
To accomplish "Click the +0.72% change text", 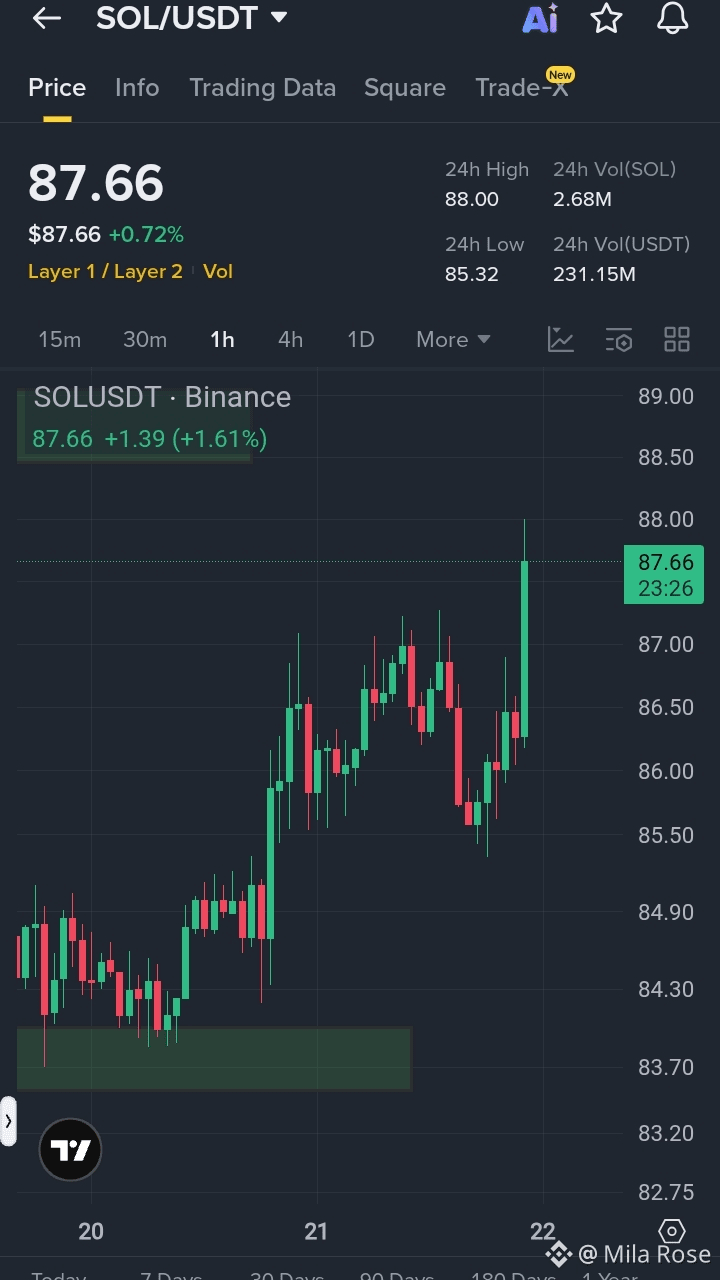I will [x=146, y=235].
